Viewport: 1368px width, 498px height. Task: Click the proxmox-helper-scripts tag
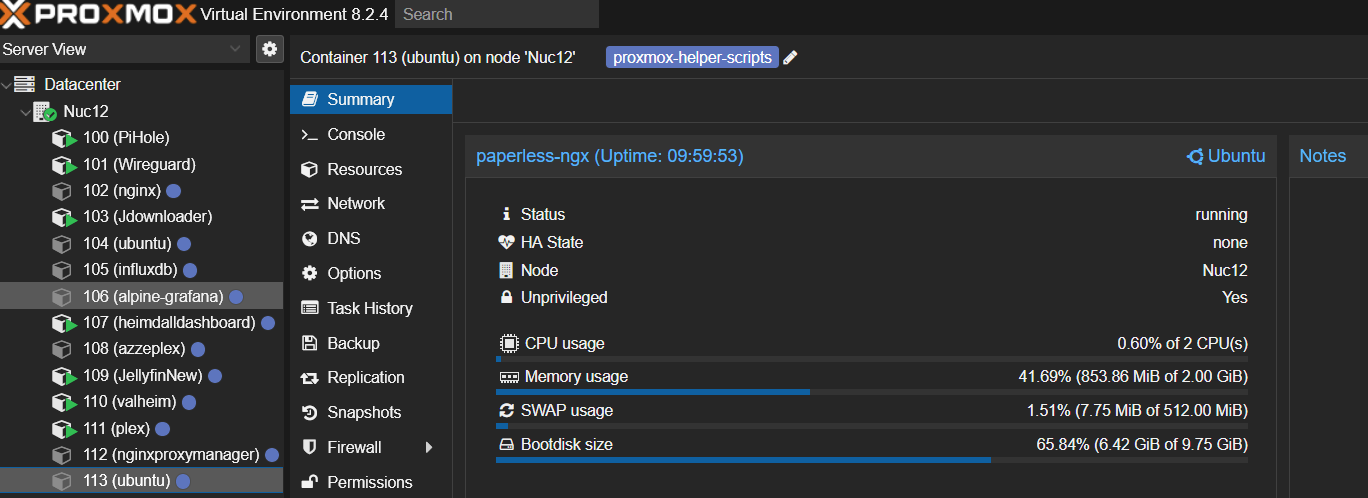point(692,58)
